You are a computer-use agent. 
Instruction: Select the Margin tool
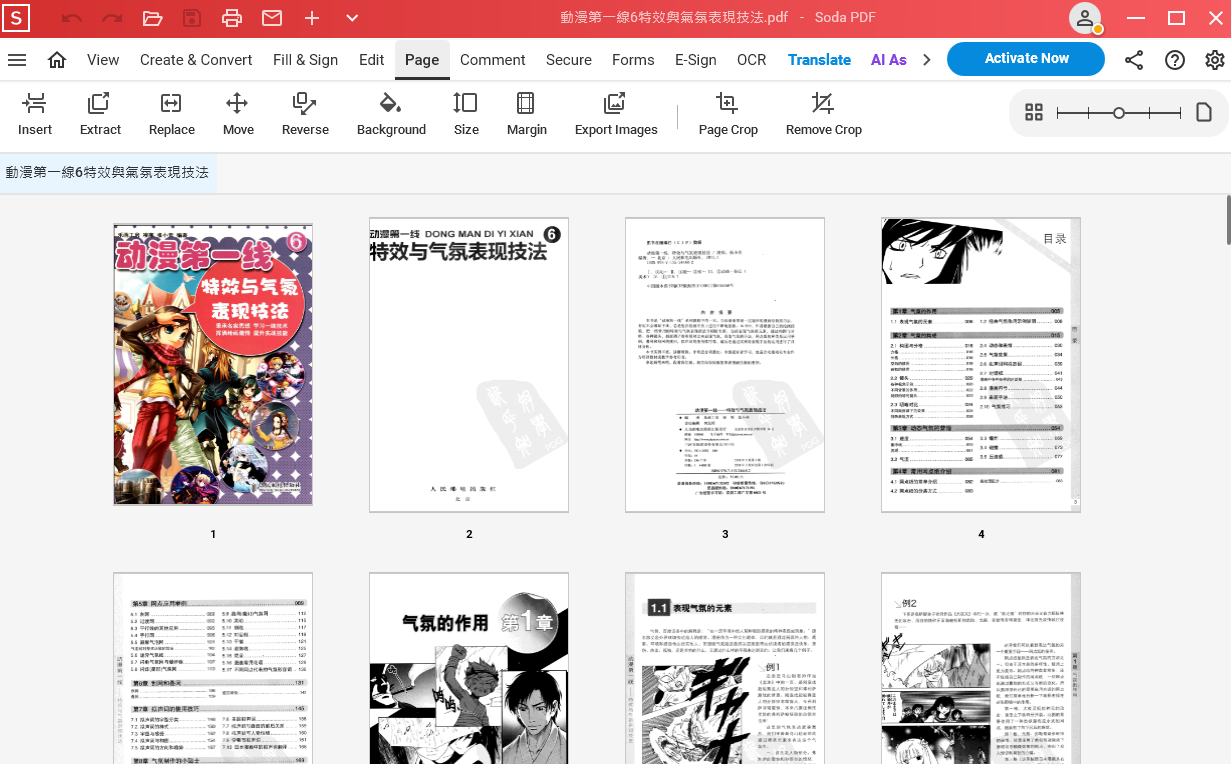coord(526,114)
